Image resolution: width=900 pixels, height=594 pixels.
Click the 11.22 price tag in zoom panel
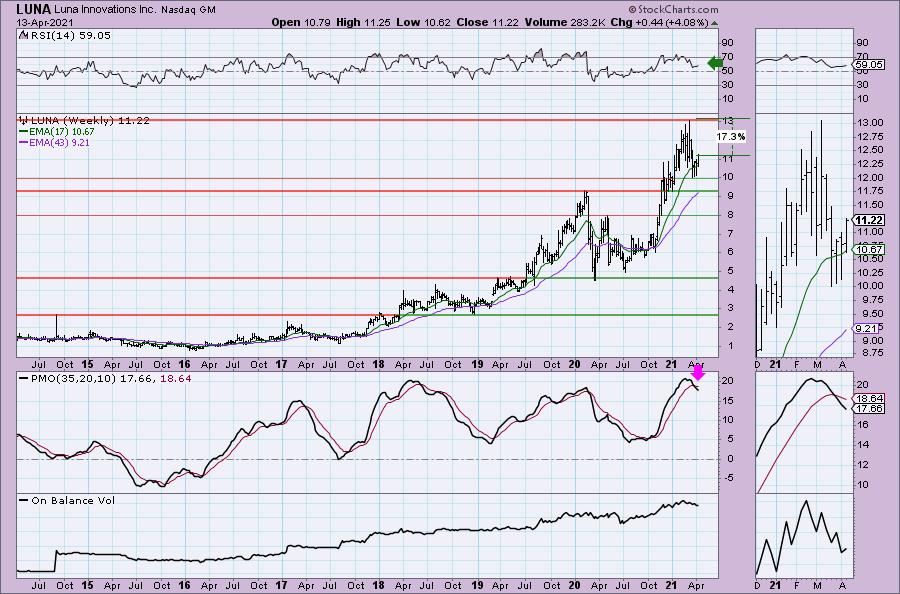click(869, 220)
